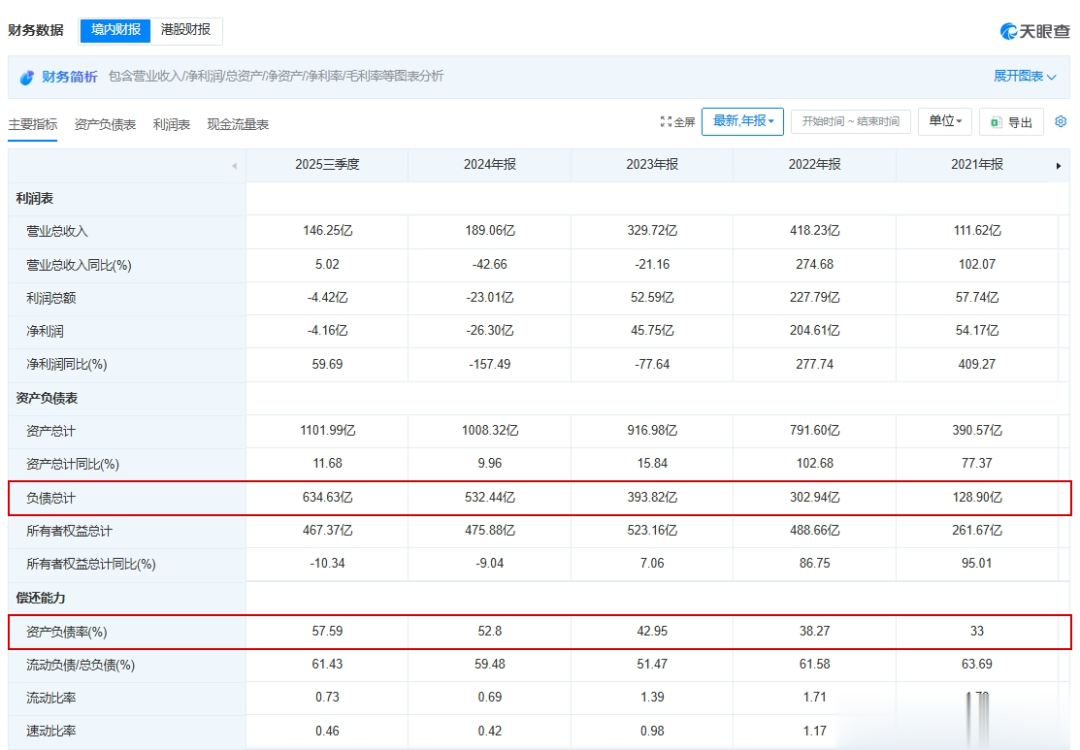The width and height of the screenshot is (1080, 750).
Task: Click the date range input field
Action: (851, 122)
